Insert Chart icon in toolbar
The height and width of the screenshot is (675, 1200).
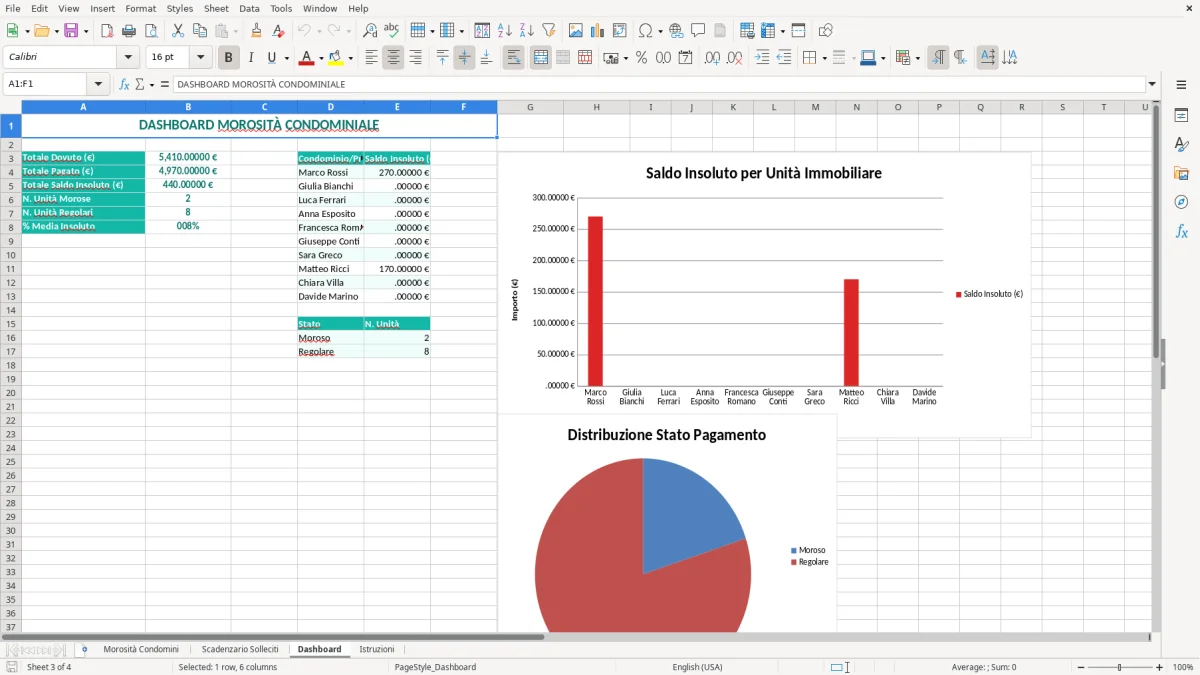point(598,31)
